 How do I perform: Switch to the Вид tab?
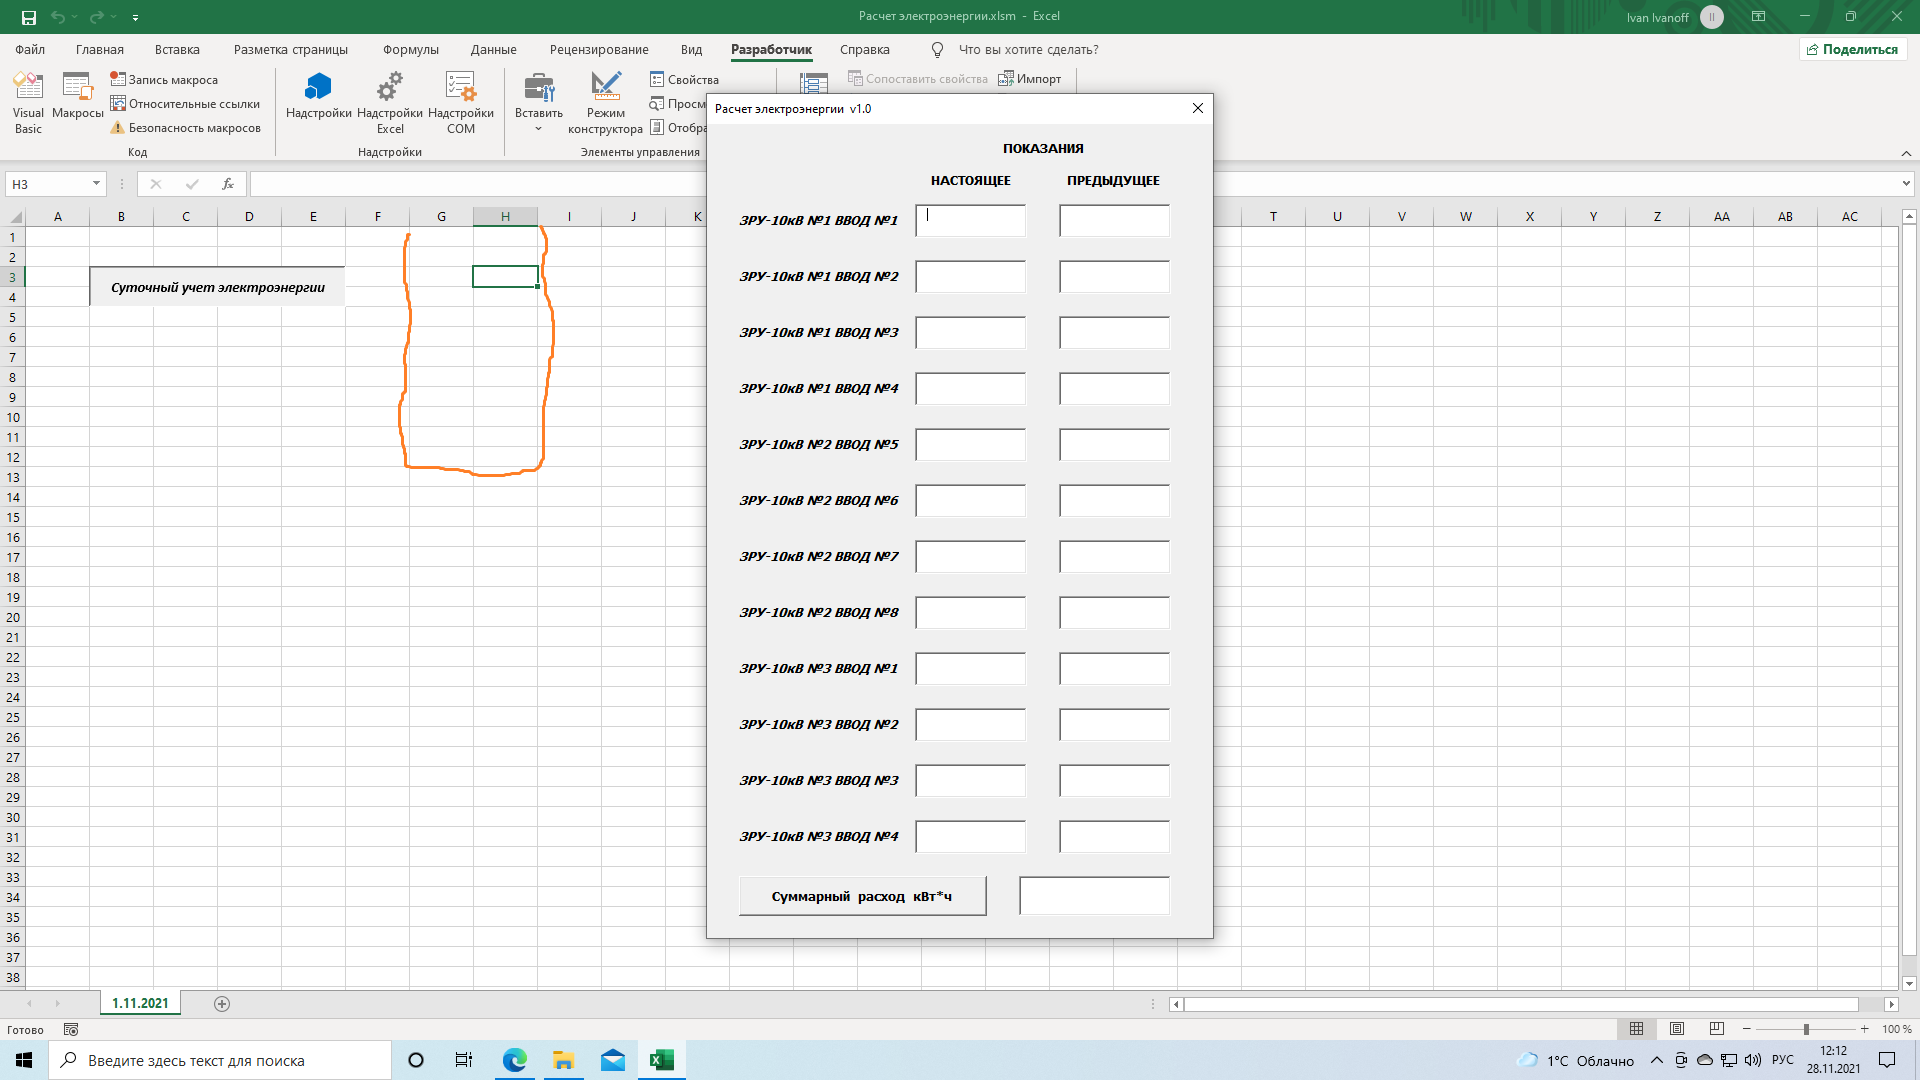coord(692,49)
